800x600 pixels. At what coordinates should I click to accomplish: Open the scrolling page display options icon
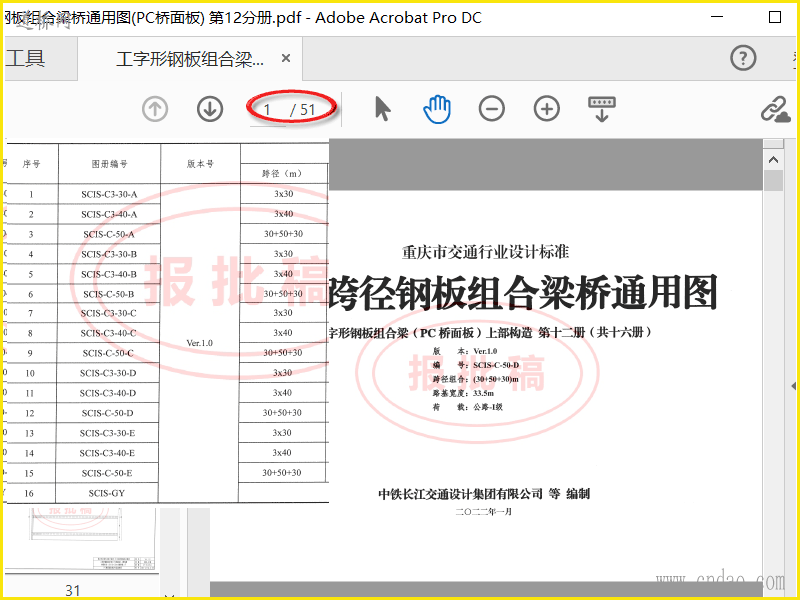coord(602,109)
